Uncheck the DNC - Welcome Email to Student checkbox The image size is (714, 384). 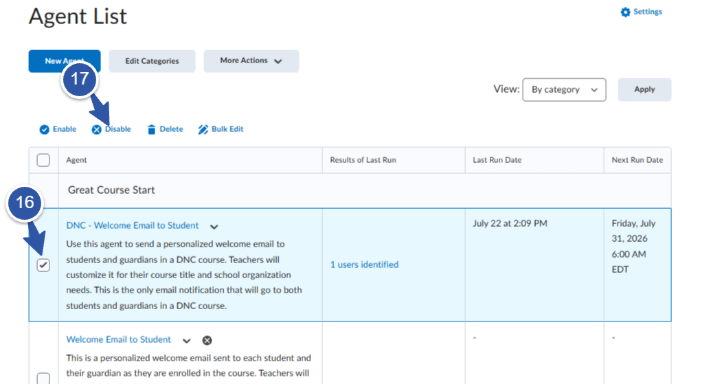pos(43,265)
